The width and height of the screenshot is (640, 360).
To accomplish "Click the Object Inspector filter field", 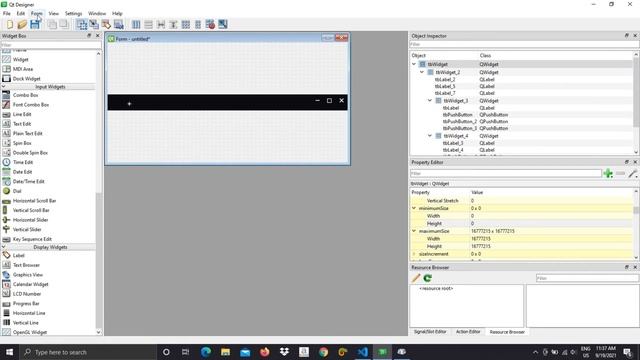I will [524, 44].
